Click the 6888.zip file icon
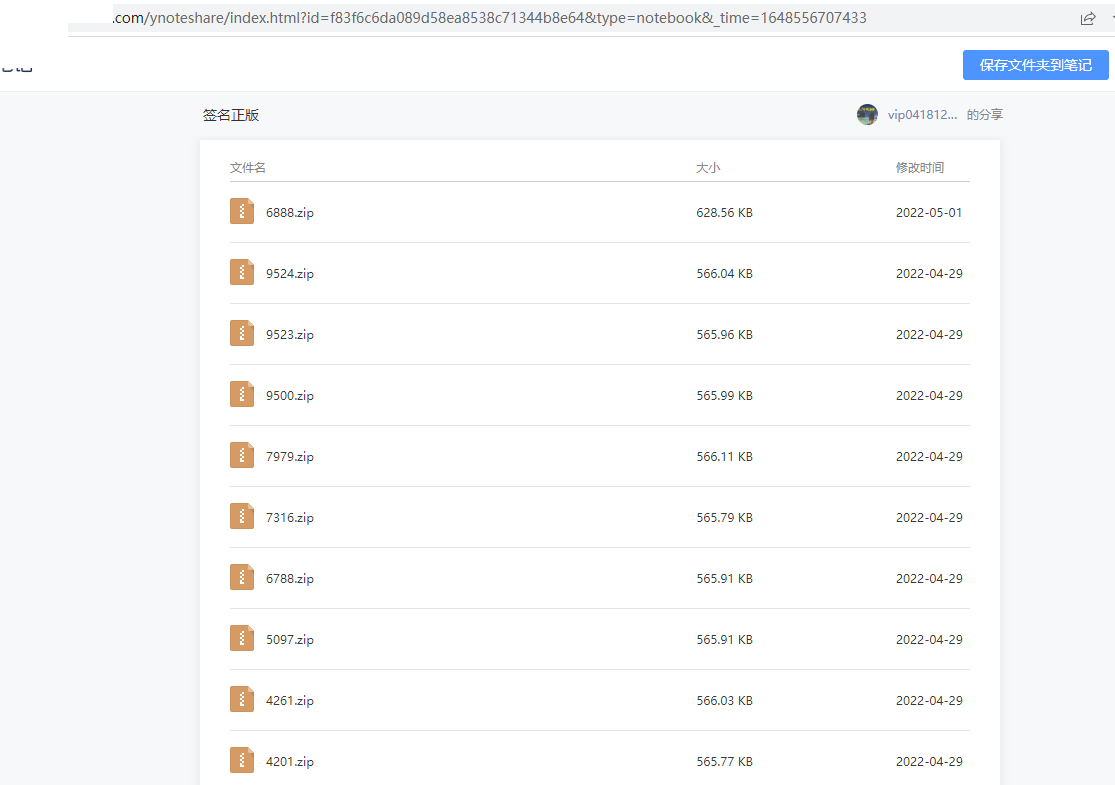Screen dimensions: 1115x785 coord(242,211)
